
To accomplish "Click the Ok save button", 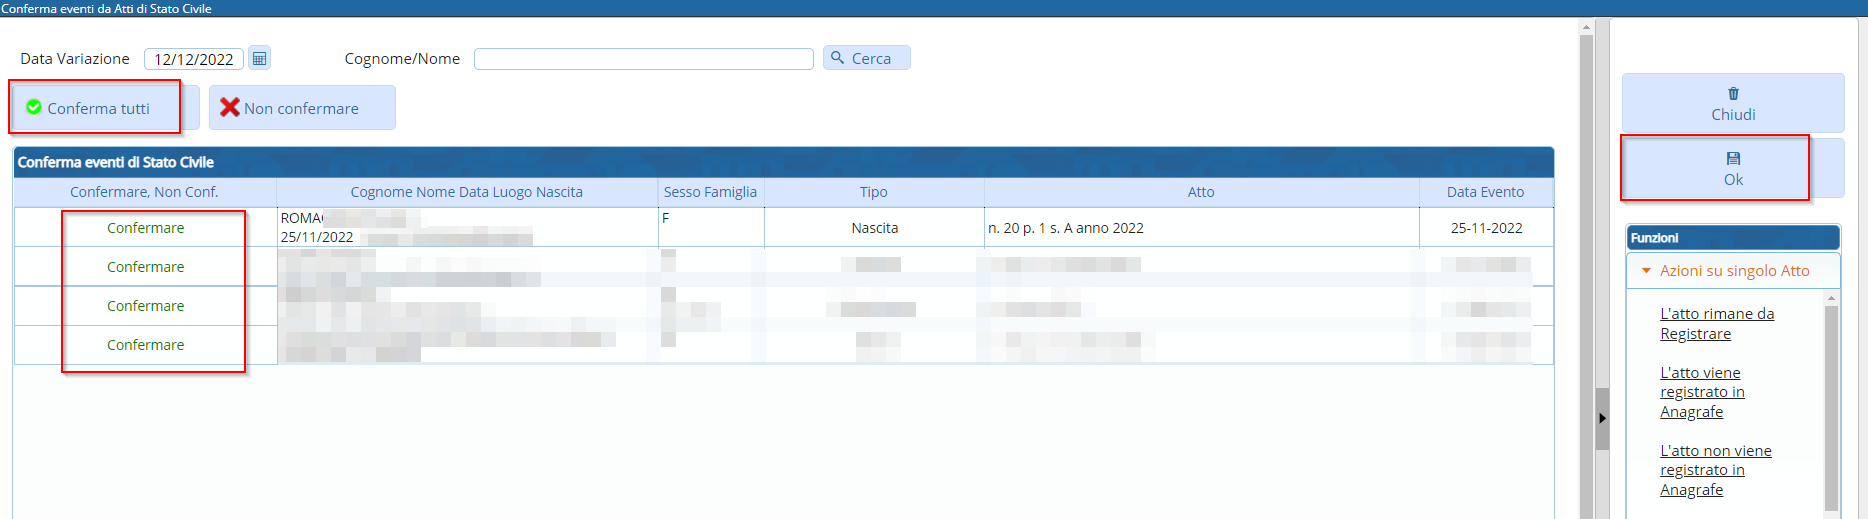I will (1732, 169).
